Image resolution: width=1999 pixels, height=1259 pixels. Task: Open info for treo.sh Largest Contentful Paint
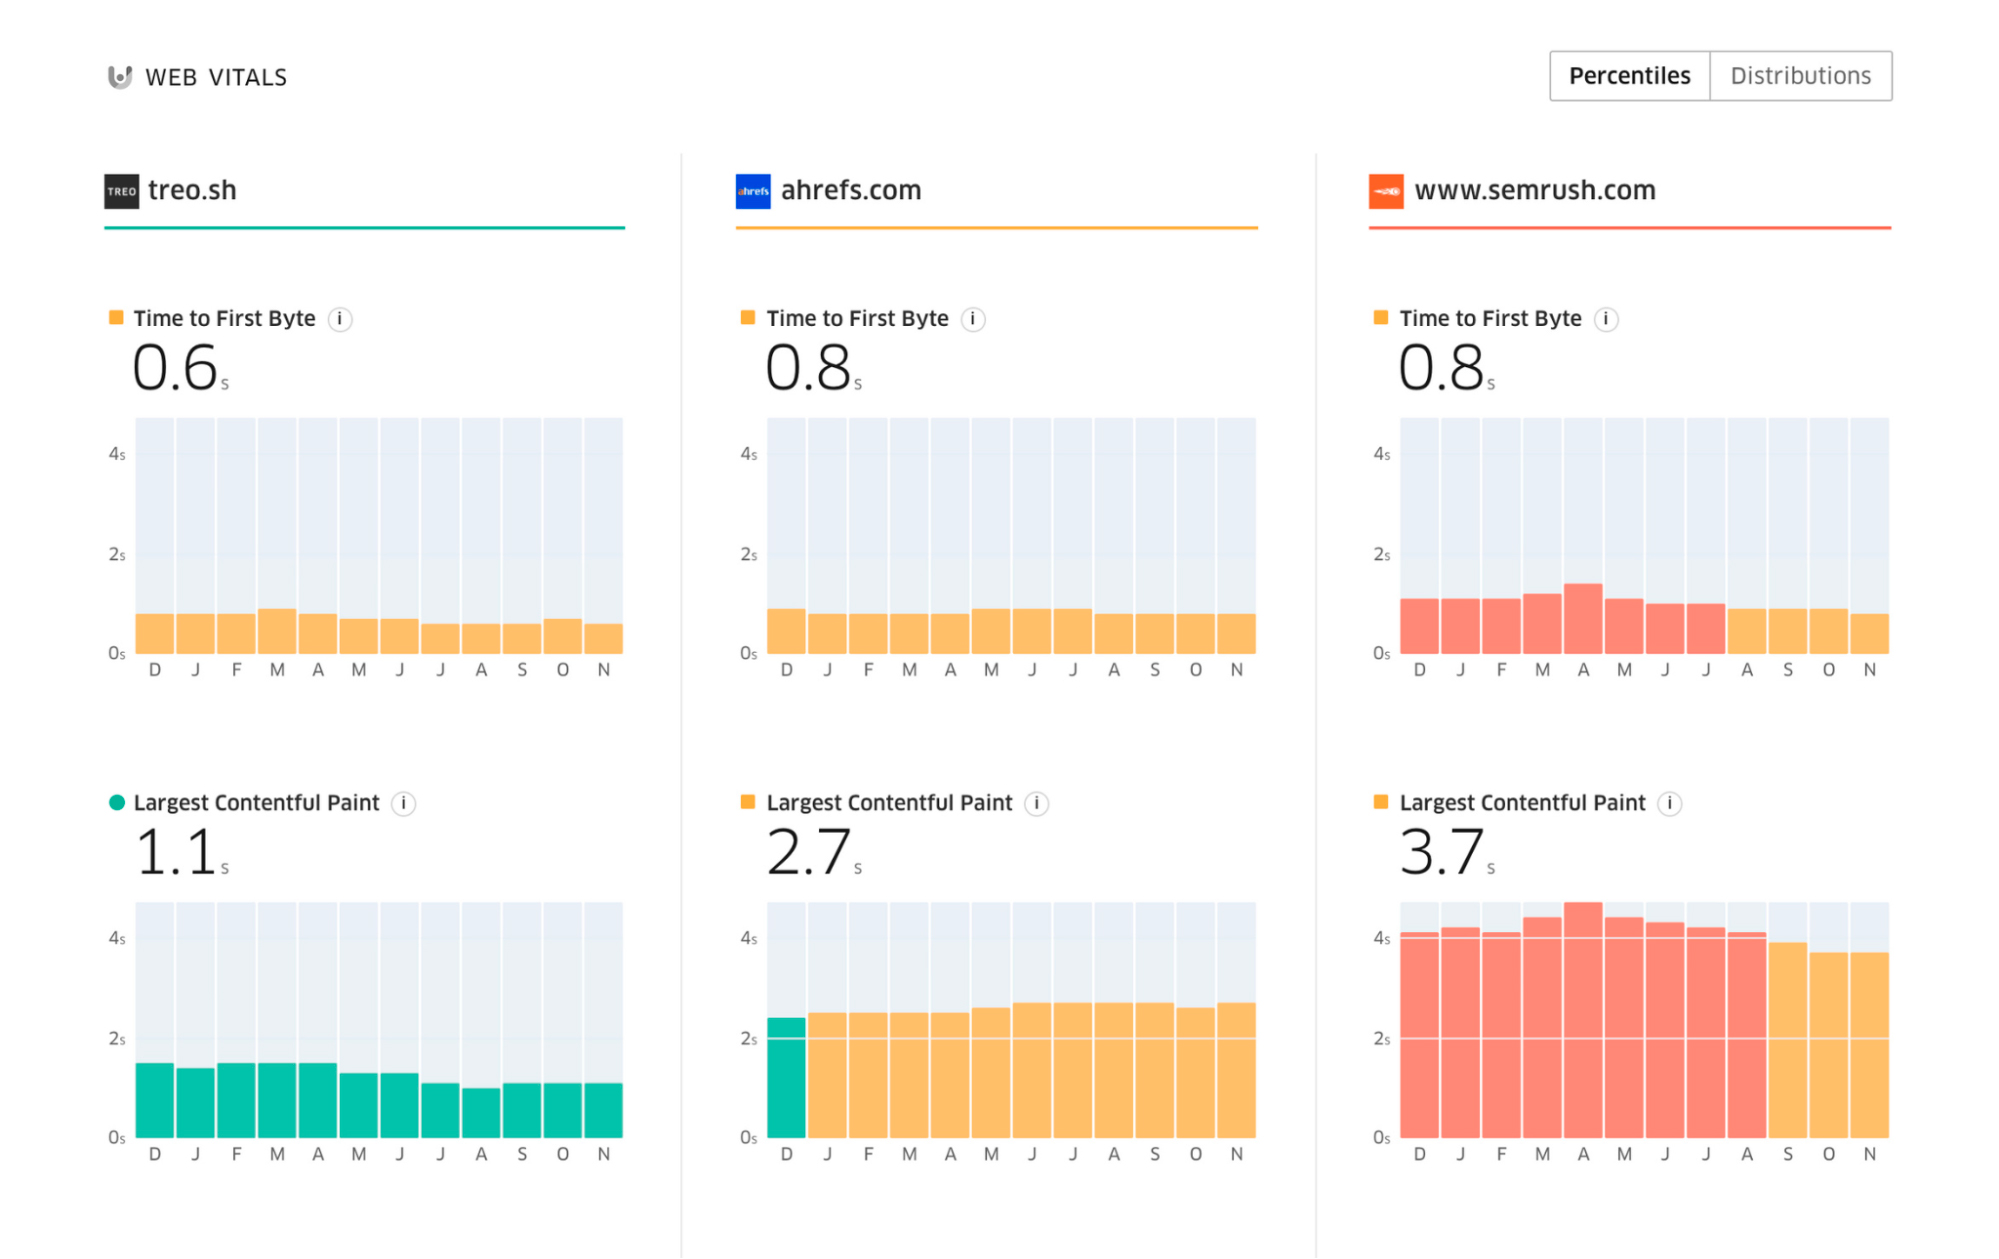pyautogui.click(x=404, y=803)
